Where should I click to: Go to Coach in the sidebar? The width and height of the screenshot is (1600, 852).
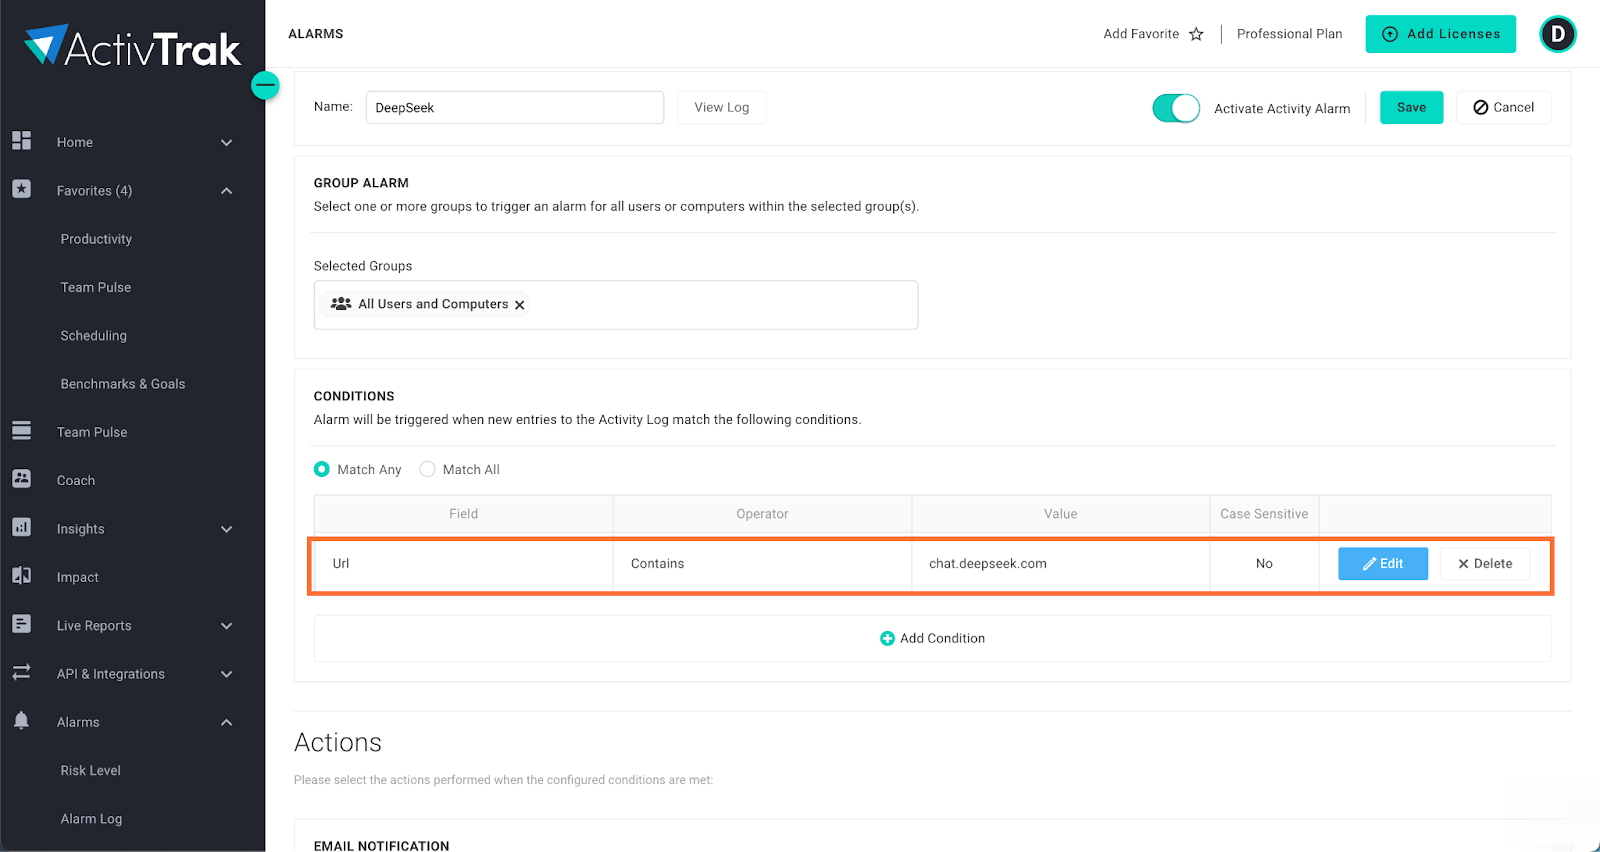(x=76, y=481)
